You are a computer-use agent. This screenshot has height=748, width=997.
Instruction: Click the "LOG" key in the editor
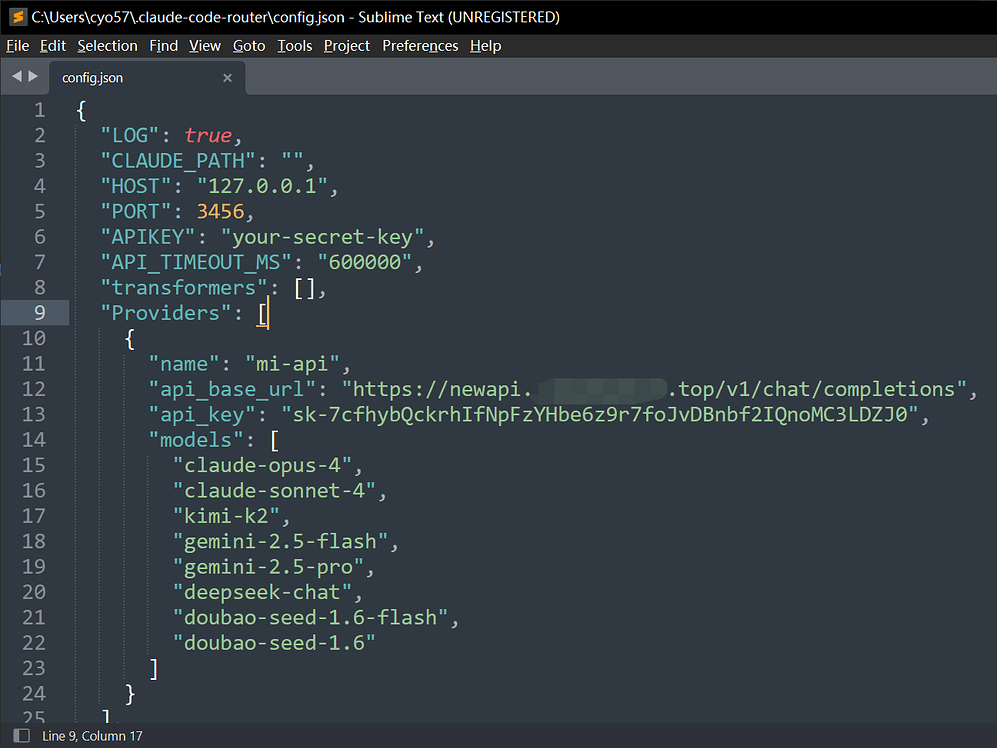tap(130, 135)
